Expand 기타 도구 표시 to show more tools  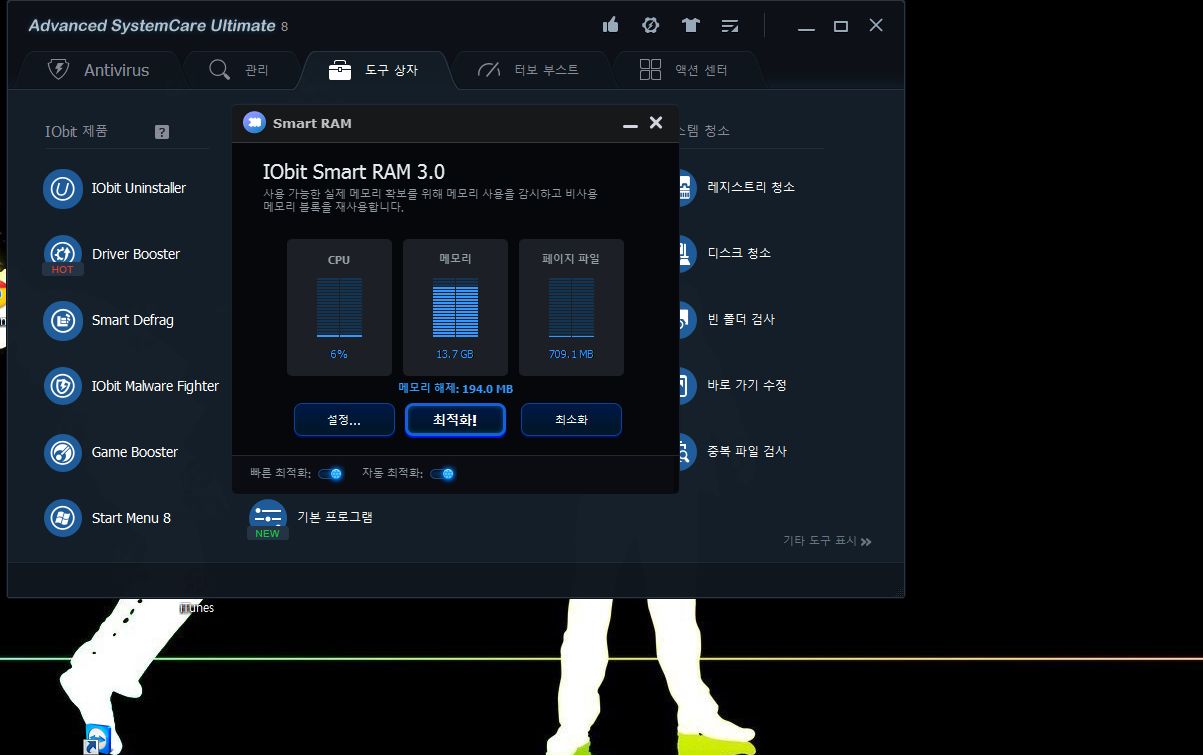pos(827,541)
